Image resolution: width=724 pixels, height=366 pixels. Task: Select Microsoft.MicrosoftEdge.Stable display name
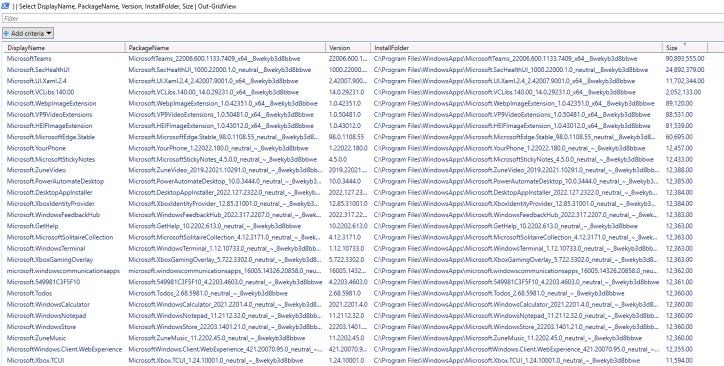coord(51,137)
